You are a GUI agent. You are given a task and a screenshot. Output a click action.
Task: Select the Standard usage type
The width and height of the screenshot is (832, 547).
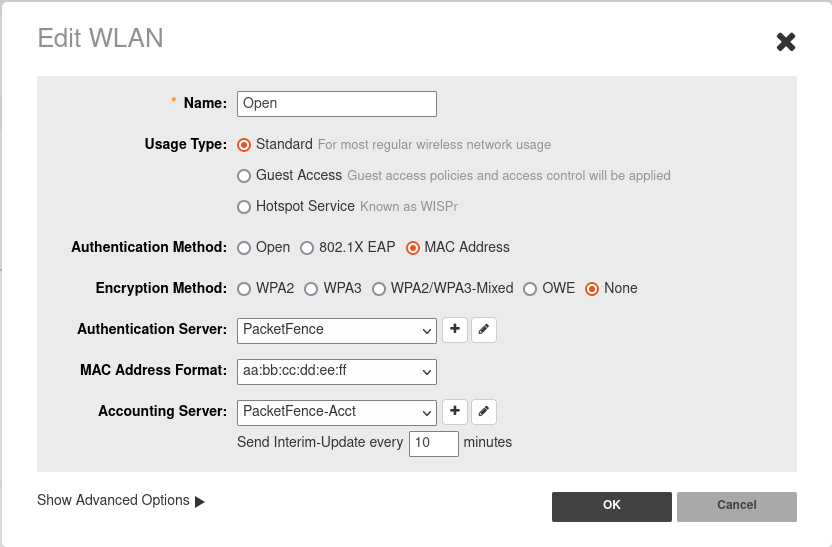pyautogui.click(x=244, y=145)
